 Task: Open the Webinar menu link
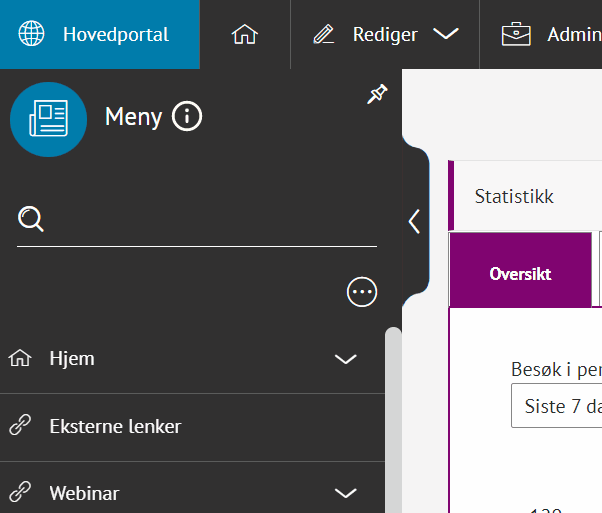pyautogui.click(x=84, y=493)
